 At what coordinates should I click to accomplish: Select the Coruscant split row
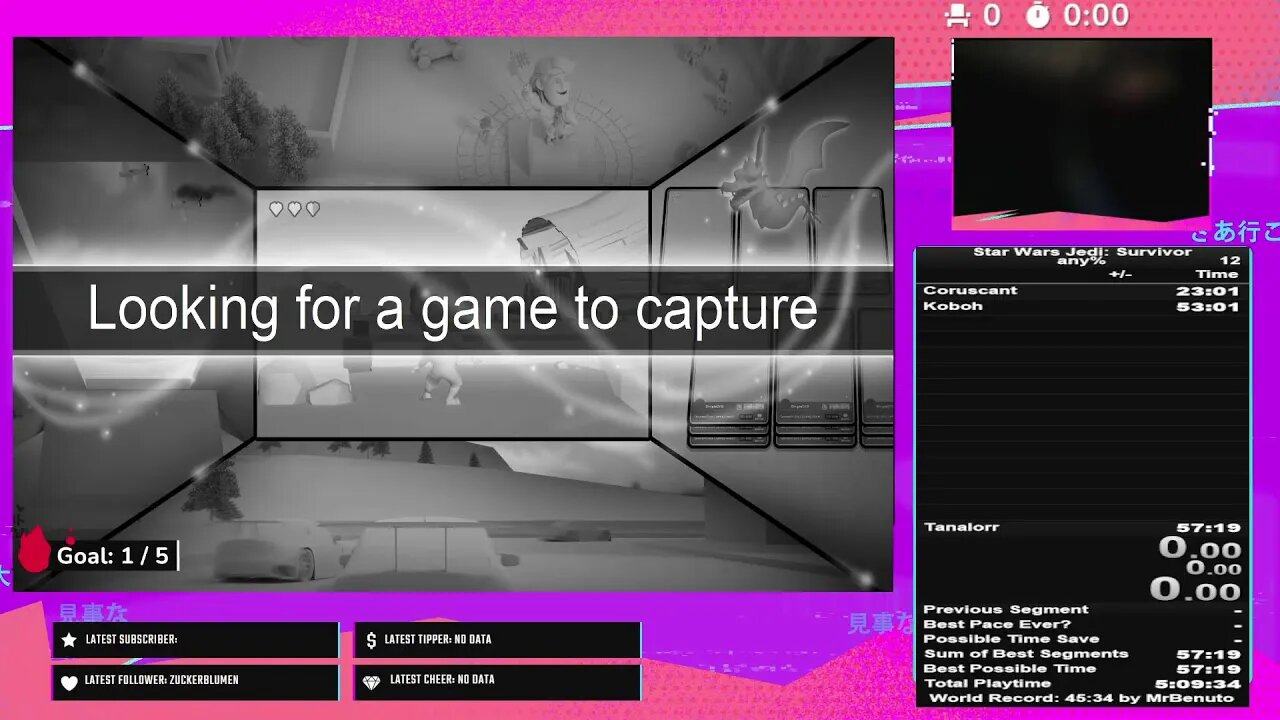(x=1082, y=291)
